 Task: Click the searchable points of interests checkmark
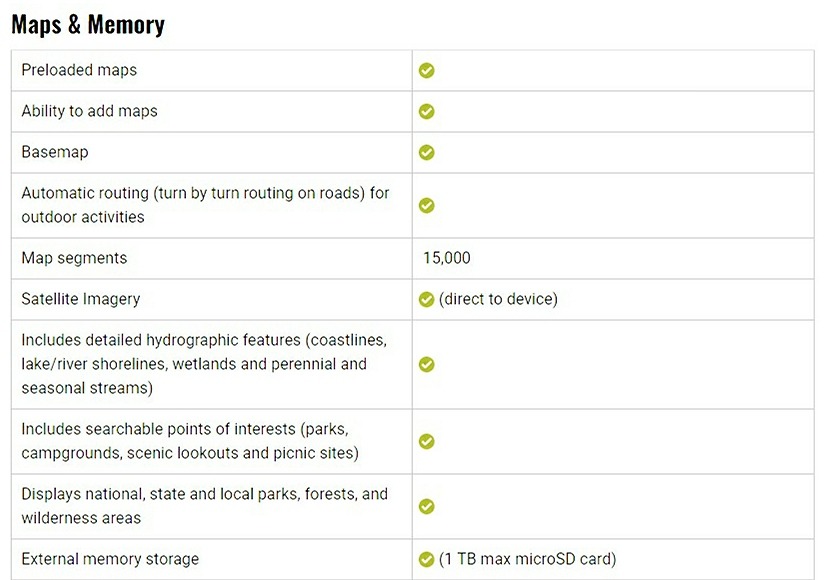427,441
